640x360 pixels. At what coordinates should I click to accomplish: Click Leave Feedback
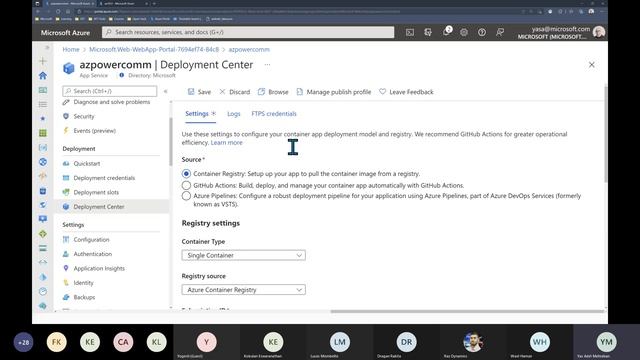coord(406,92)
